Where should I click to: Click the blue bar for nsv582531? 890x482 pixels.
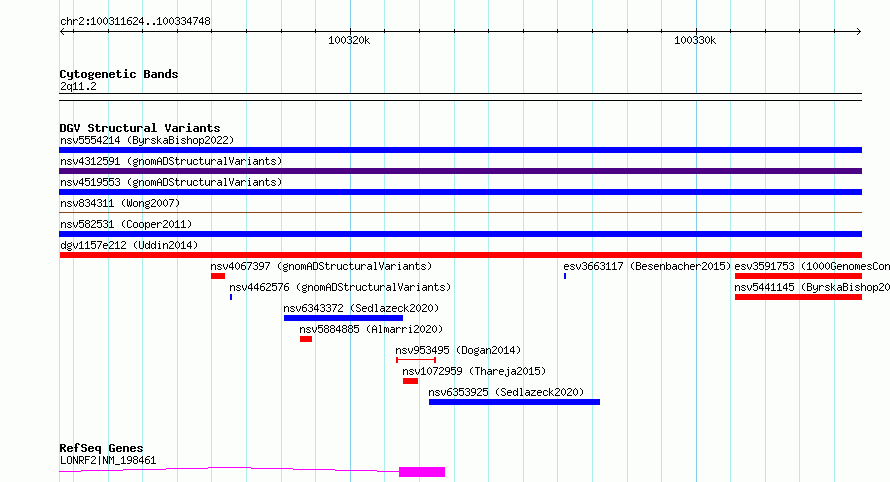click(x=460, y=234)
